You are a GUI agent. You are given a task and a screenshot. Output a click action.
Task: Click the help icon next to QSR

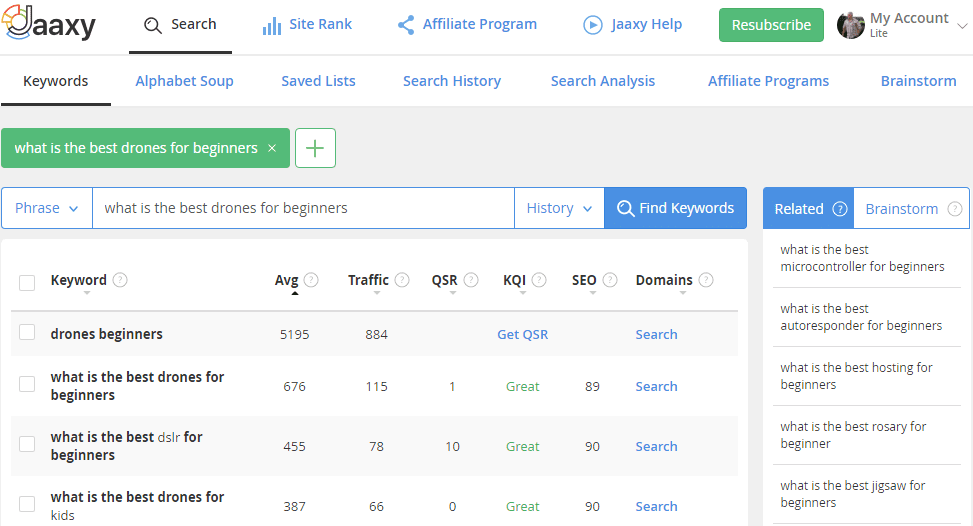point(471,280)
